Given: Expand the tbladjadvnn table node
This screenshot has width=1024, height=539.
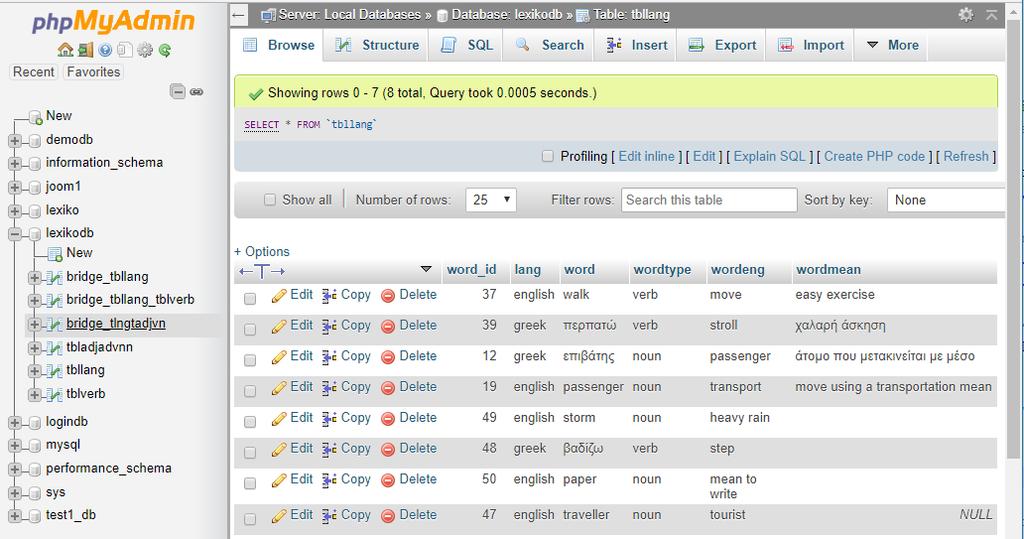Looking at the screenshot, I should pyautogui.click(x=35, y=348).
